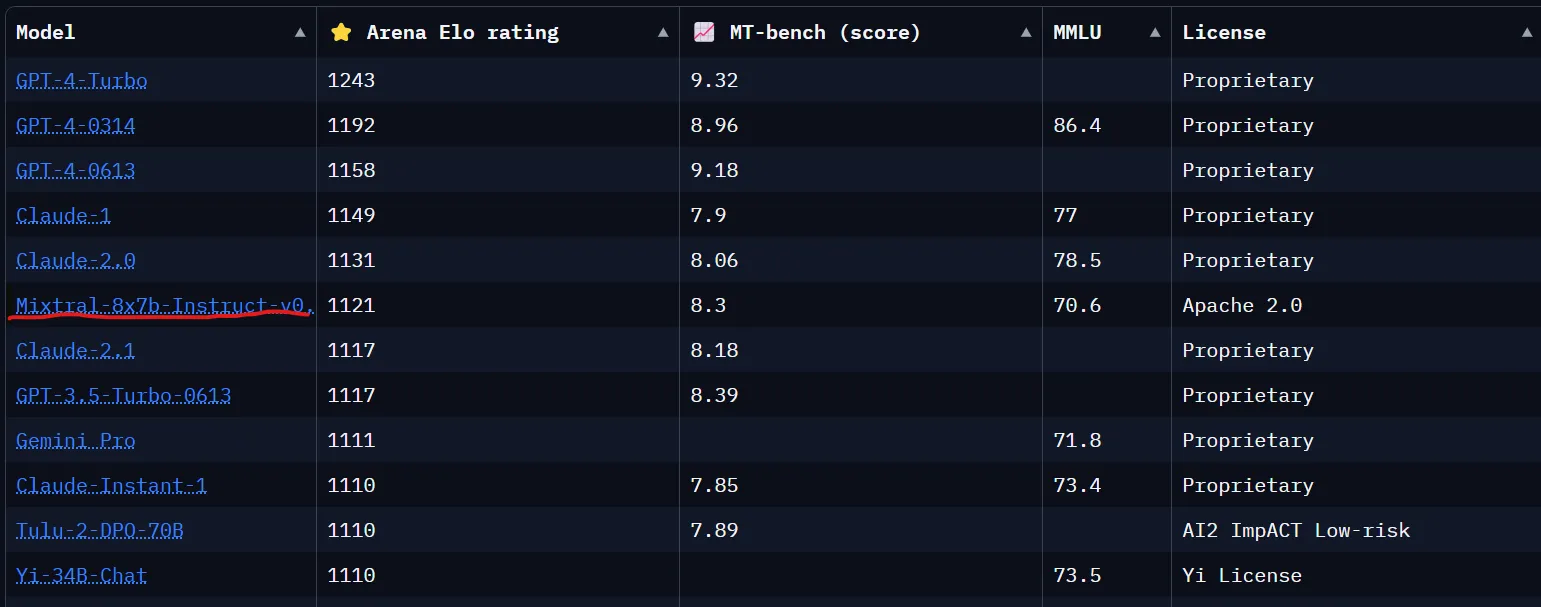Open the Claude-2.0 model link

pos(76,260)
